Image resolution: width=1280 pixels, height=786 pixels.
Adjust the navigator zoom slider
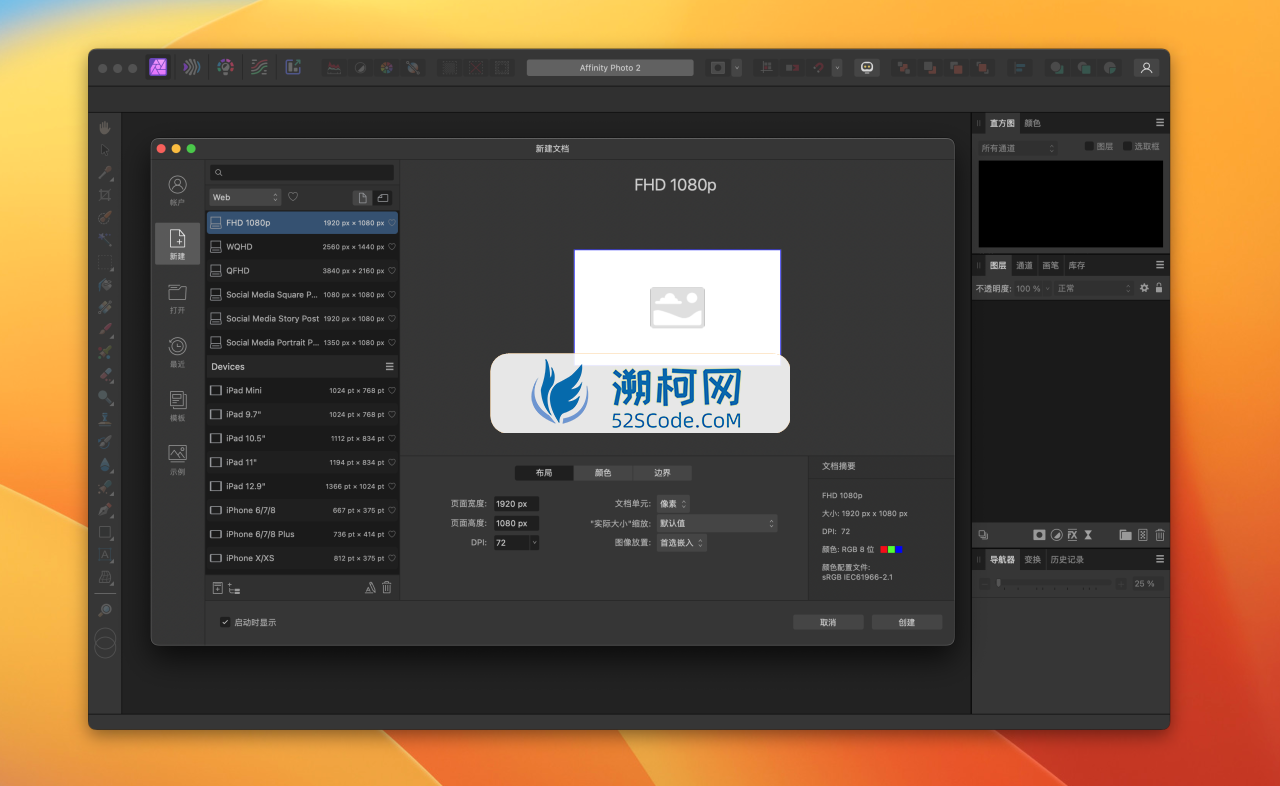click(1053, 583)
